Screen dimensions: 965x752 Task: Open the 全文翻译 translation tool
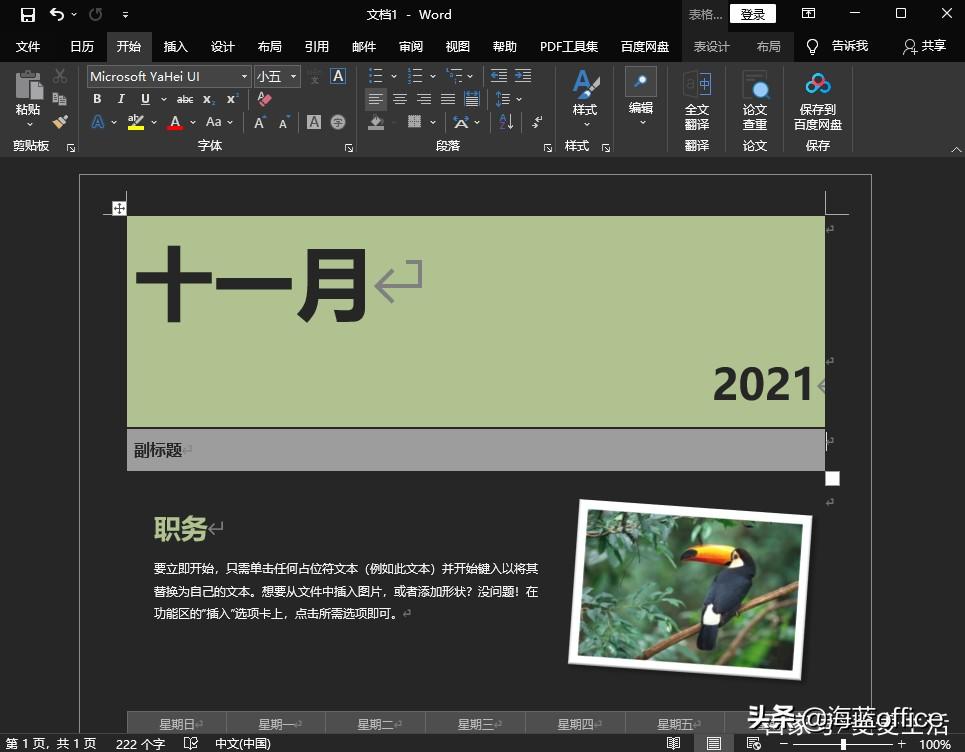point(697,101)
